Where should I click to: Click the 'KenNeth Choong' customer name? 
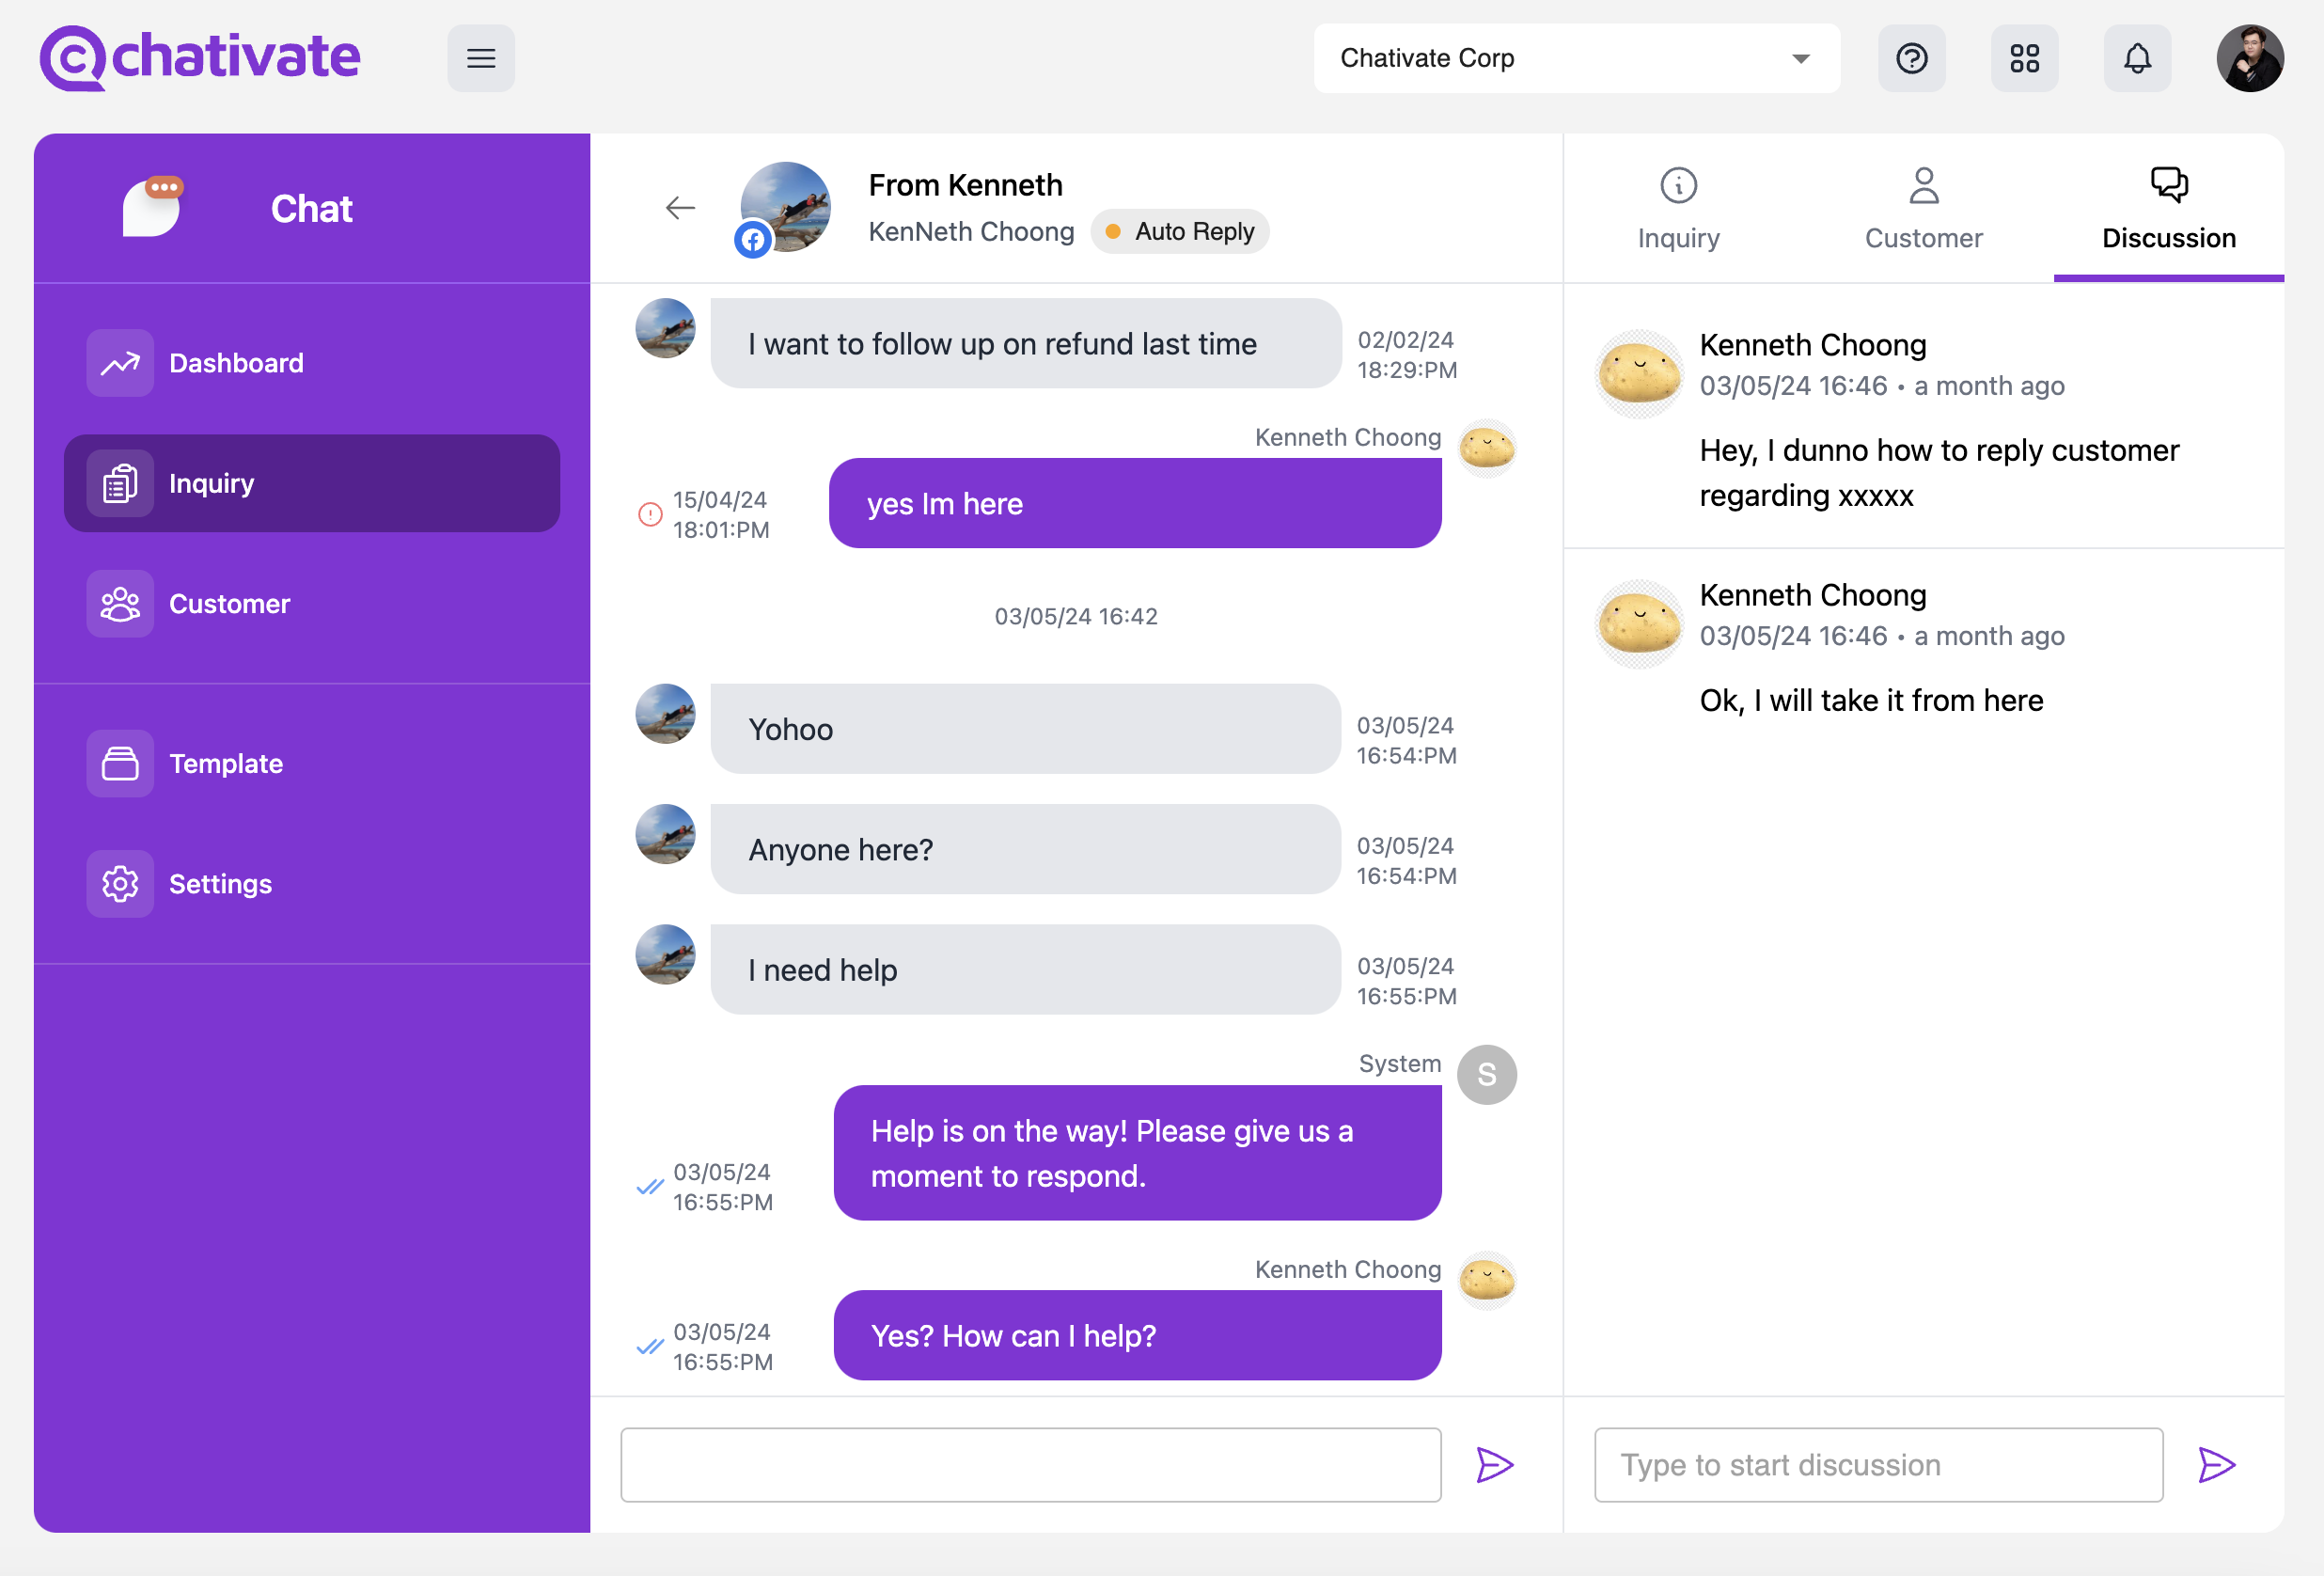[x=971, y=232]
